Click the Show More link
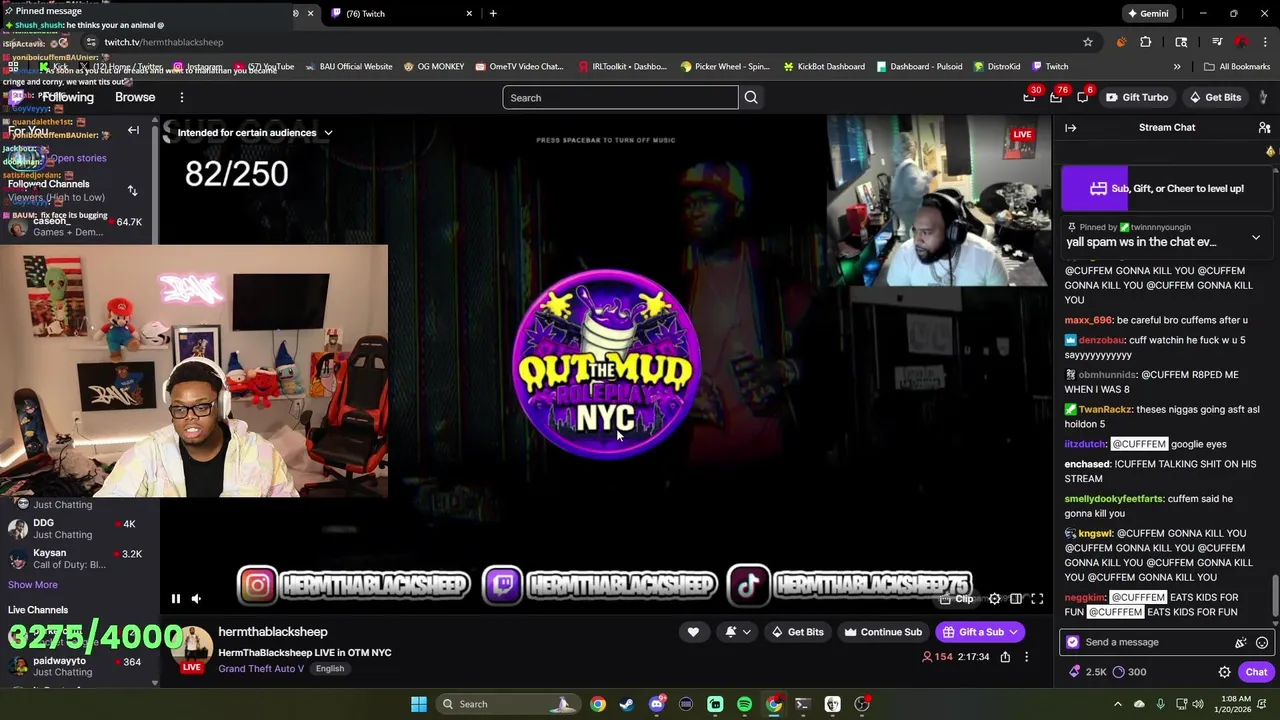The height and width of the screenshot is (720, 1280). pyautogui.click(x=33, y=585)
